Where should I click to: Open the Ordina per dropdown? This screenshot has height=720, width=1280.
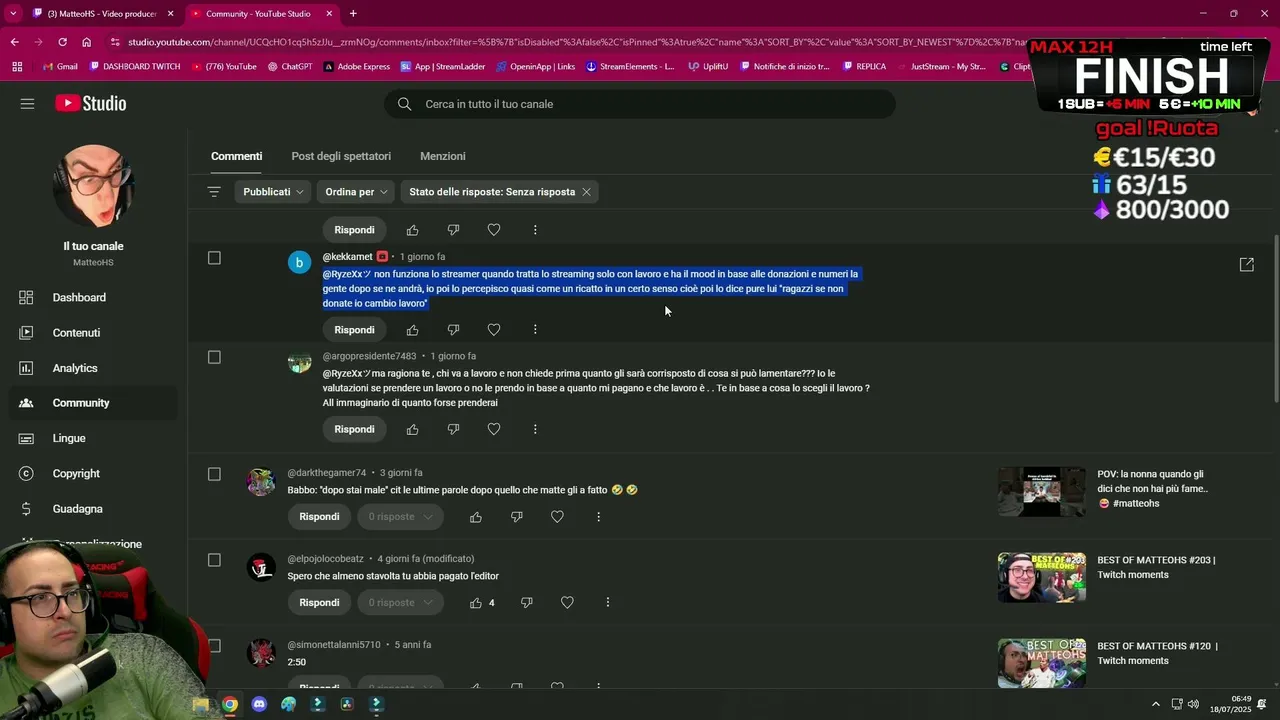coord(356,192)
